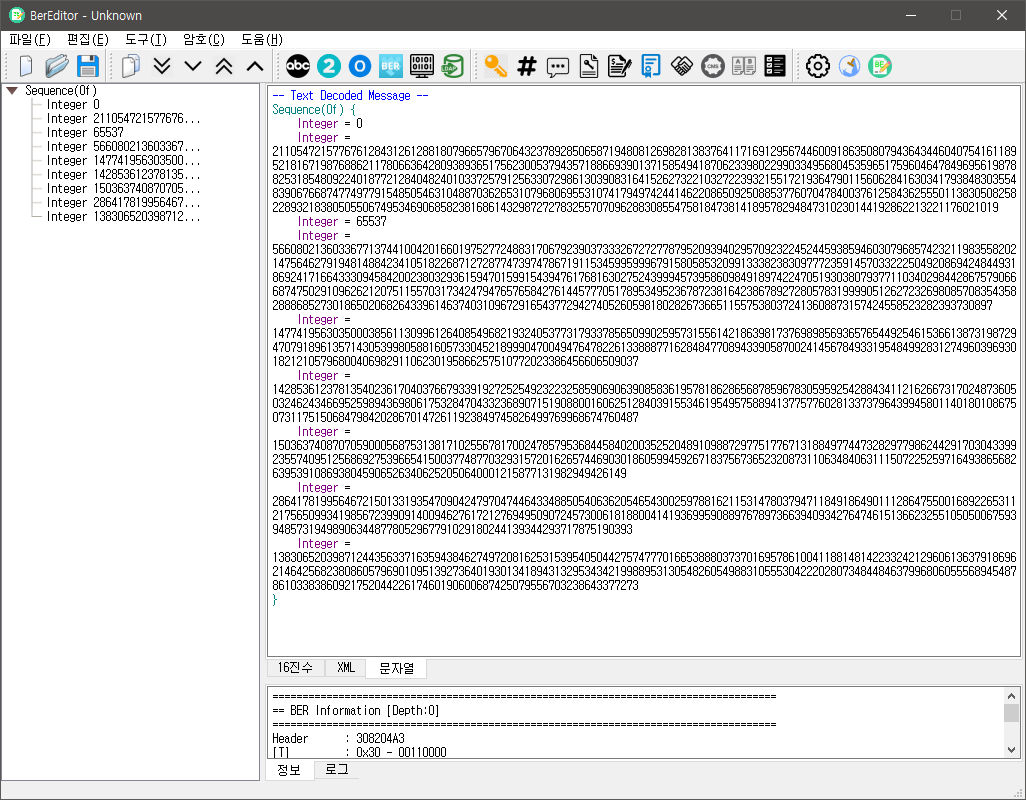The height and width of the screenshot is (800, 1026).
Task: Select tree item 'Integer 65537'
Action: point(85,133)
